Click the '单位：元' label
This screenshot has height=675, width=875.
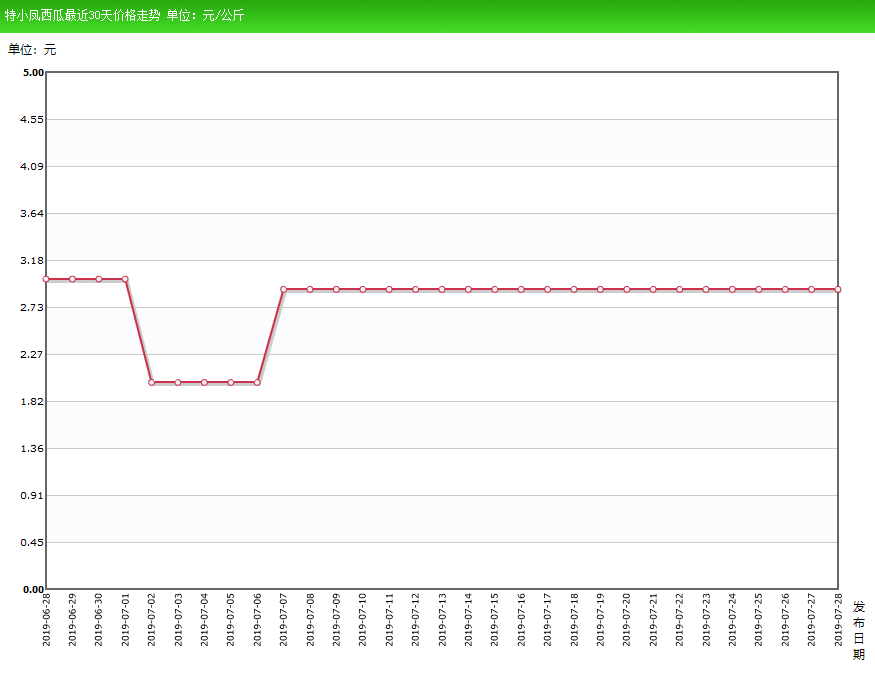coord(32,50)
